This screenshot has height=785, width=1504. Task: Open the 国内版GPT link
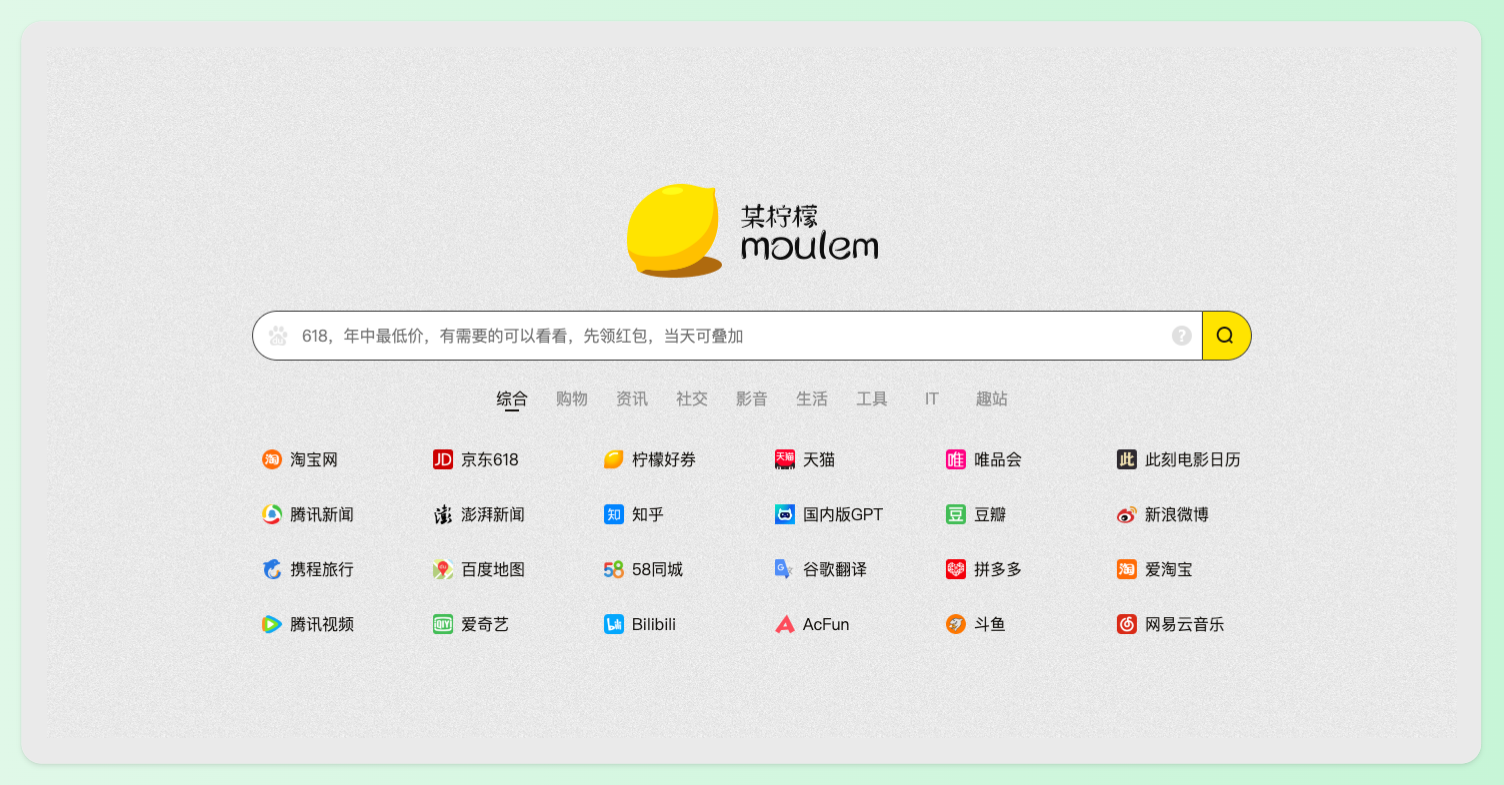pyautogui.click(x=843, y=515)
